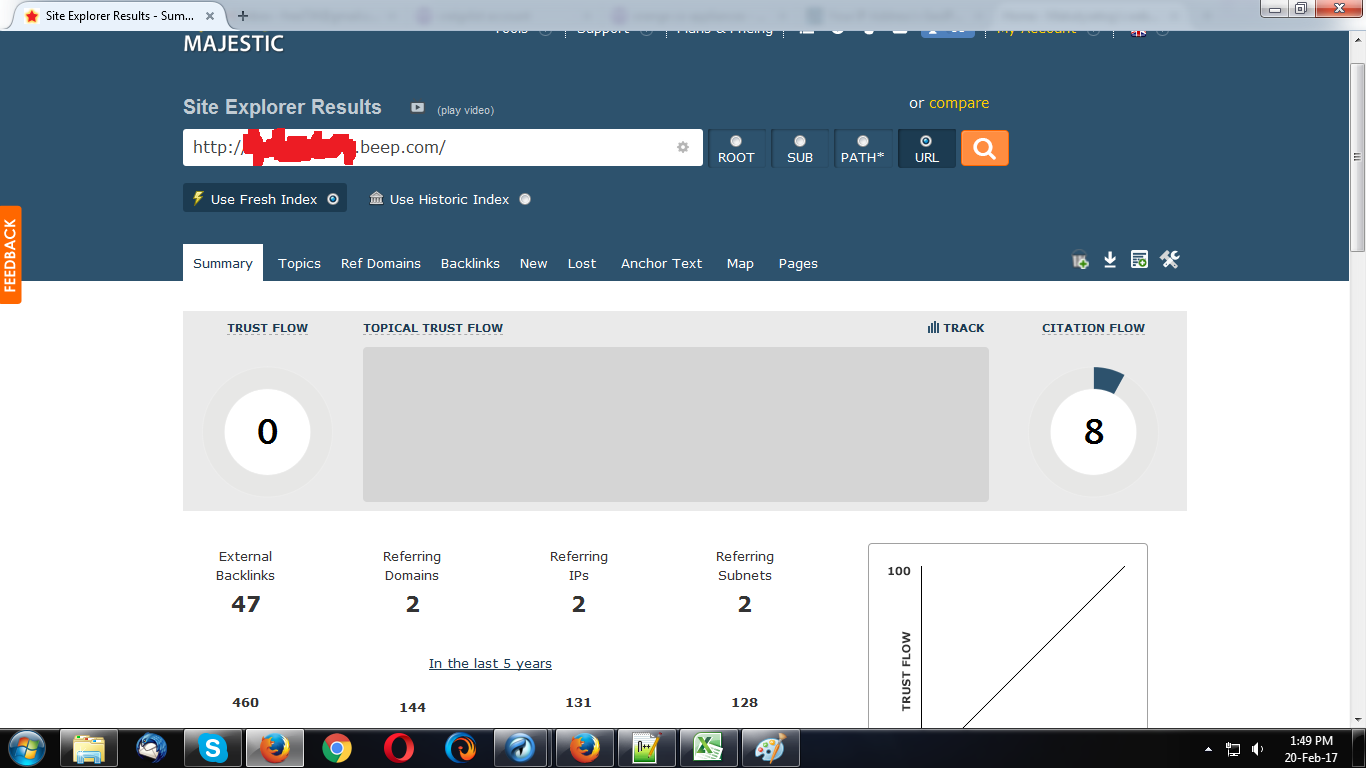Image resolution: width=1366 pixels, height=768 pixels.
Task: Click the five-year value 460
Action: (x=246, y=702)
